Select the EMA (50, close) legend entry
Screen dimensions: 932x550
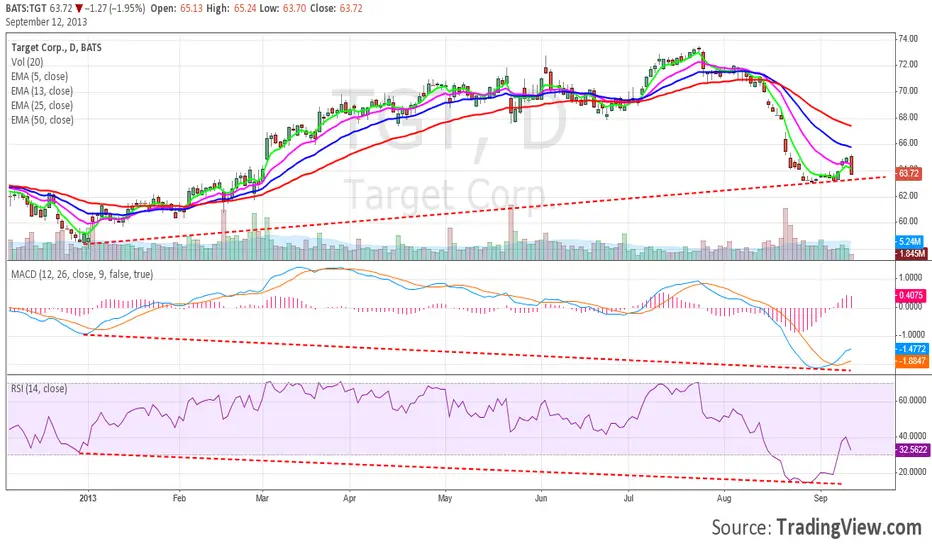(42, 120)
